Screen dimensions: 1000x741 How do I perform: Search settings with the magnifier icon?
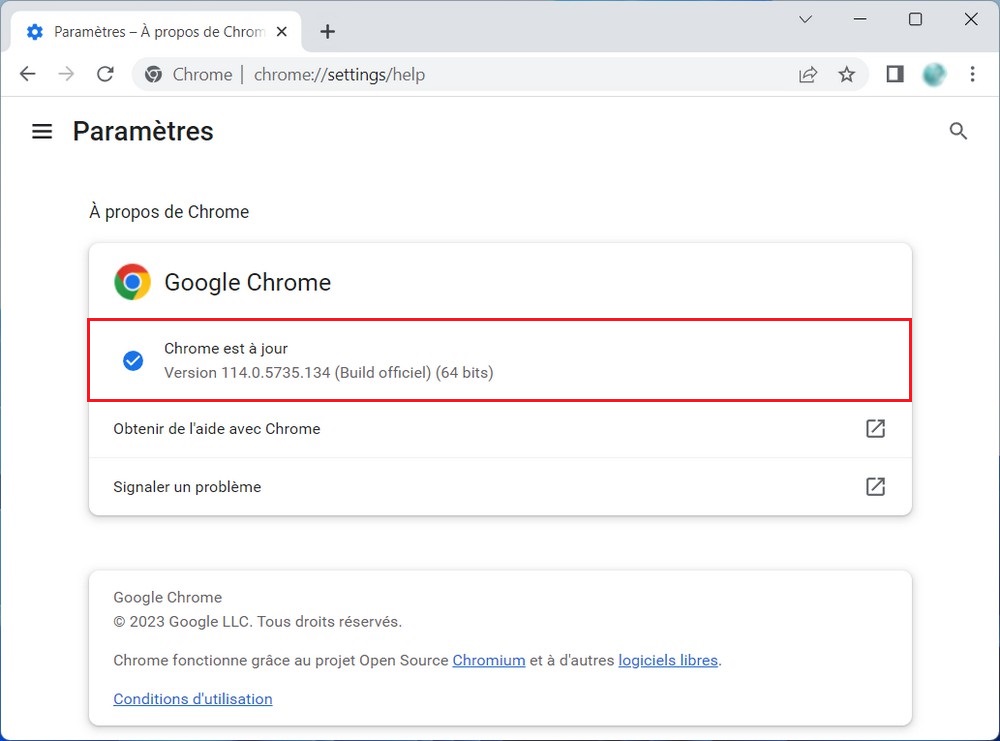[x=958, y=131]
